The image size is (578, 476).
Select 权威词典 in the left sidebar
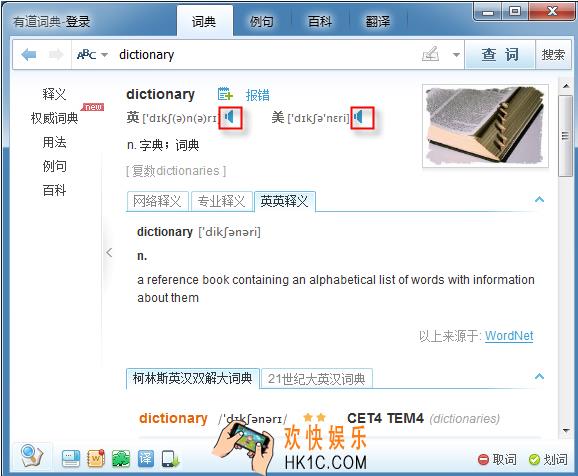pos(54,118)
